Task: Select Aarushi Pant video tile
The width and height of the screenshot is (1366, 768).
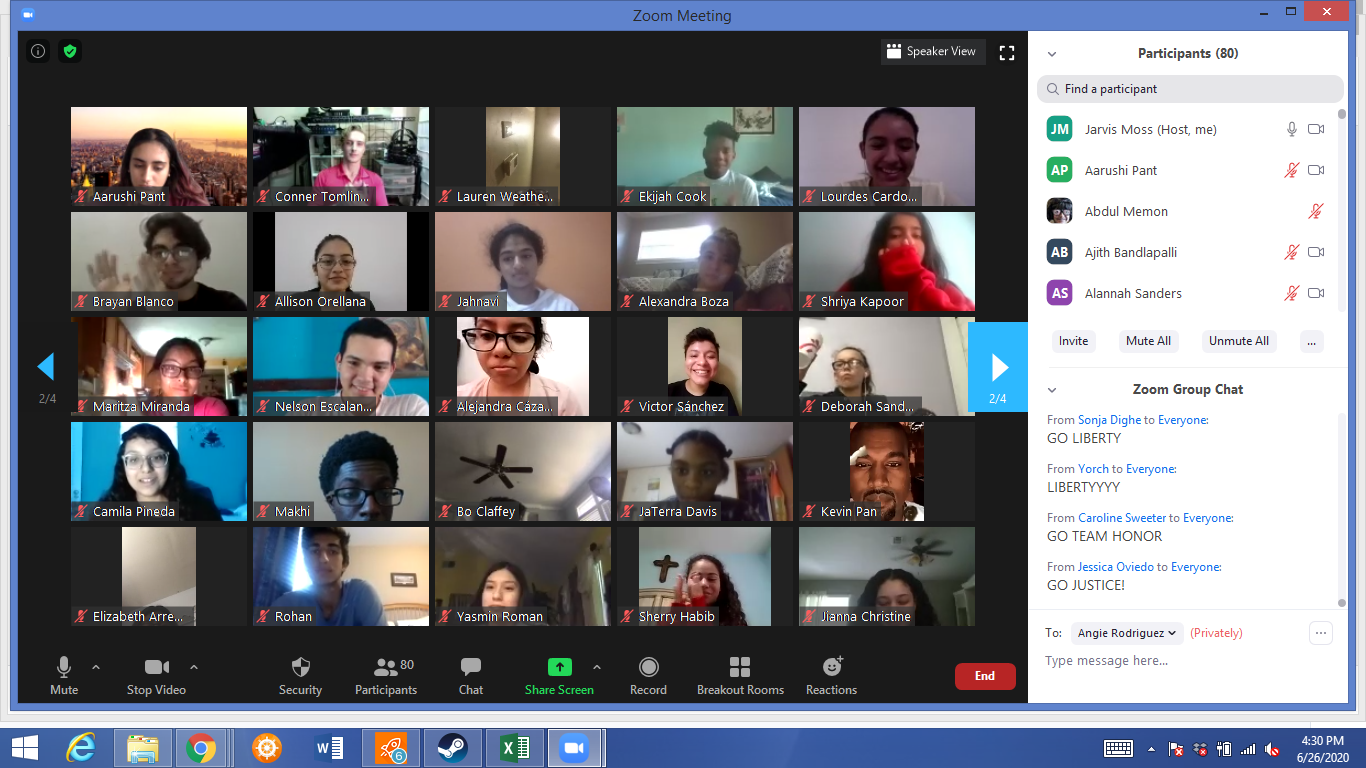Action: coord(159,156)
